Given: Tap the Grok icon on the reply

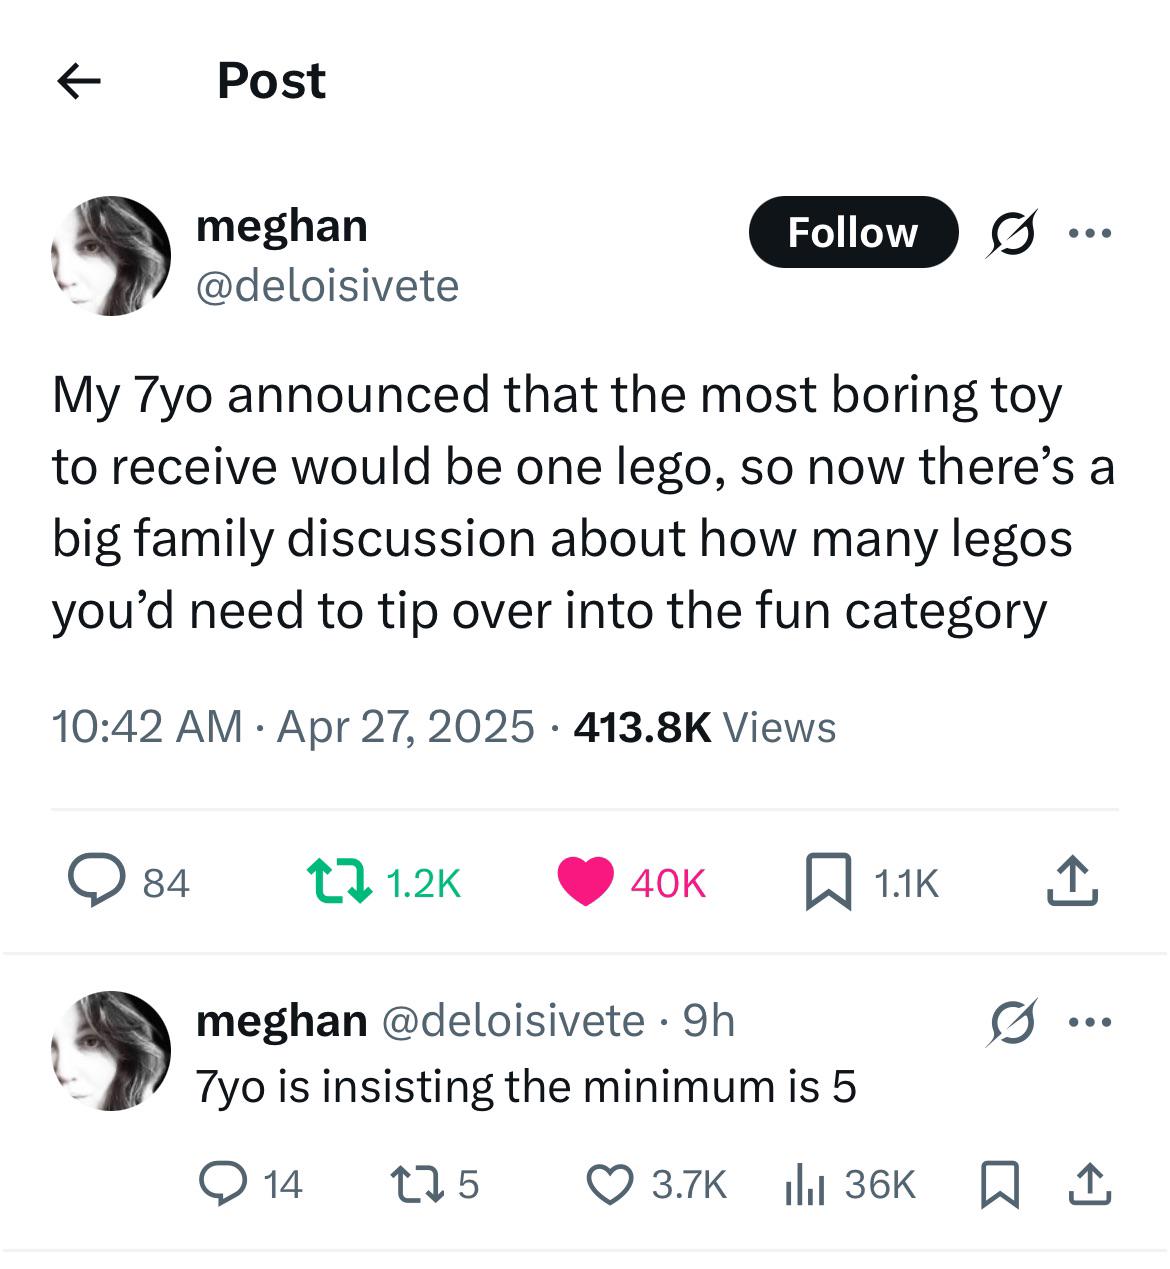Looking at the screenshot, I should coord(1012,1022).
